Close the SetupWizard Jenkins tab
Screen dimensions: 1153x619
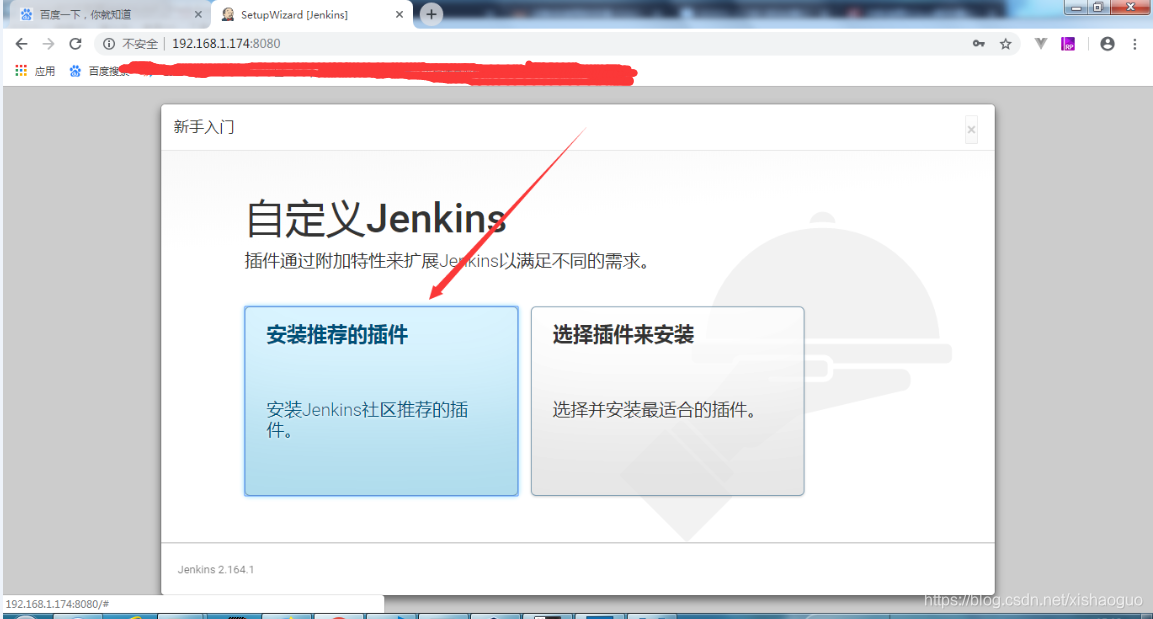point(399,15)
